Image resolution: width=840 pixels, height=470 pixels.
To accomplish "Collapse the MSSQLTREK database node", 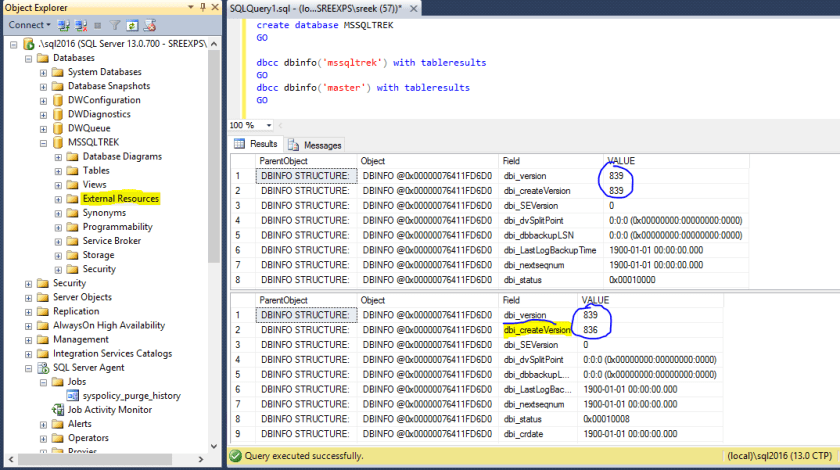I will coord(42,143).
